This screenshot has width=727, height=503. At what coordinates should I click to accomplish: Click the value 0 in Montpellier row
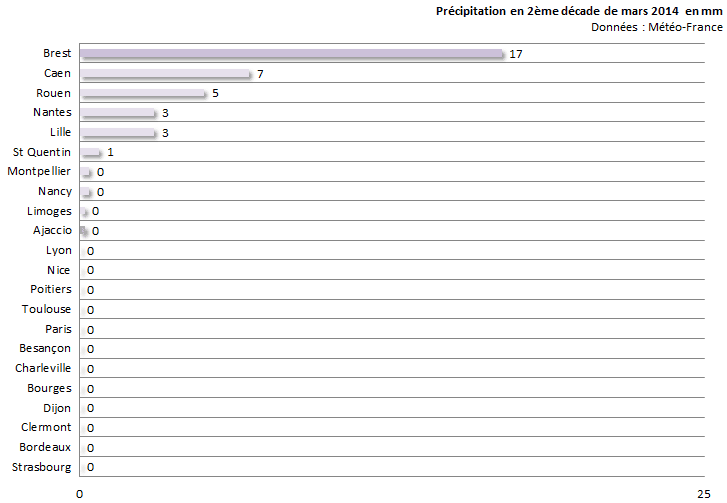(x=101, y=172)
